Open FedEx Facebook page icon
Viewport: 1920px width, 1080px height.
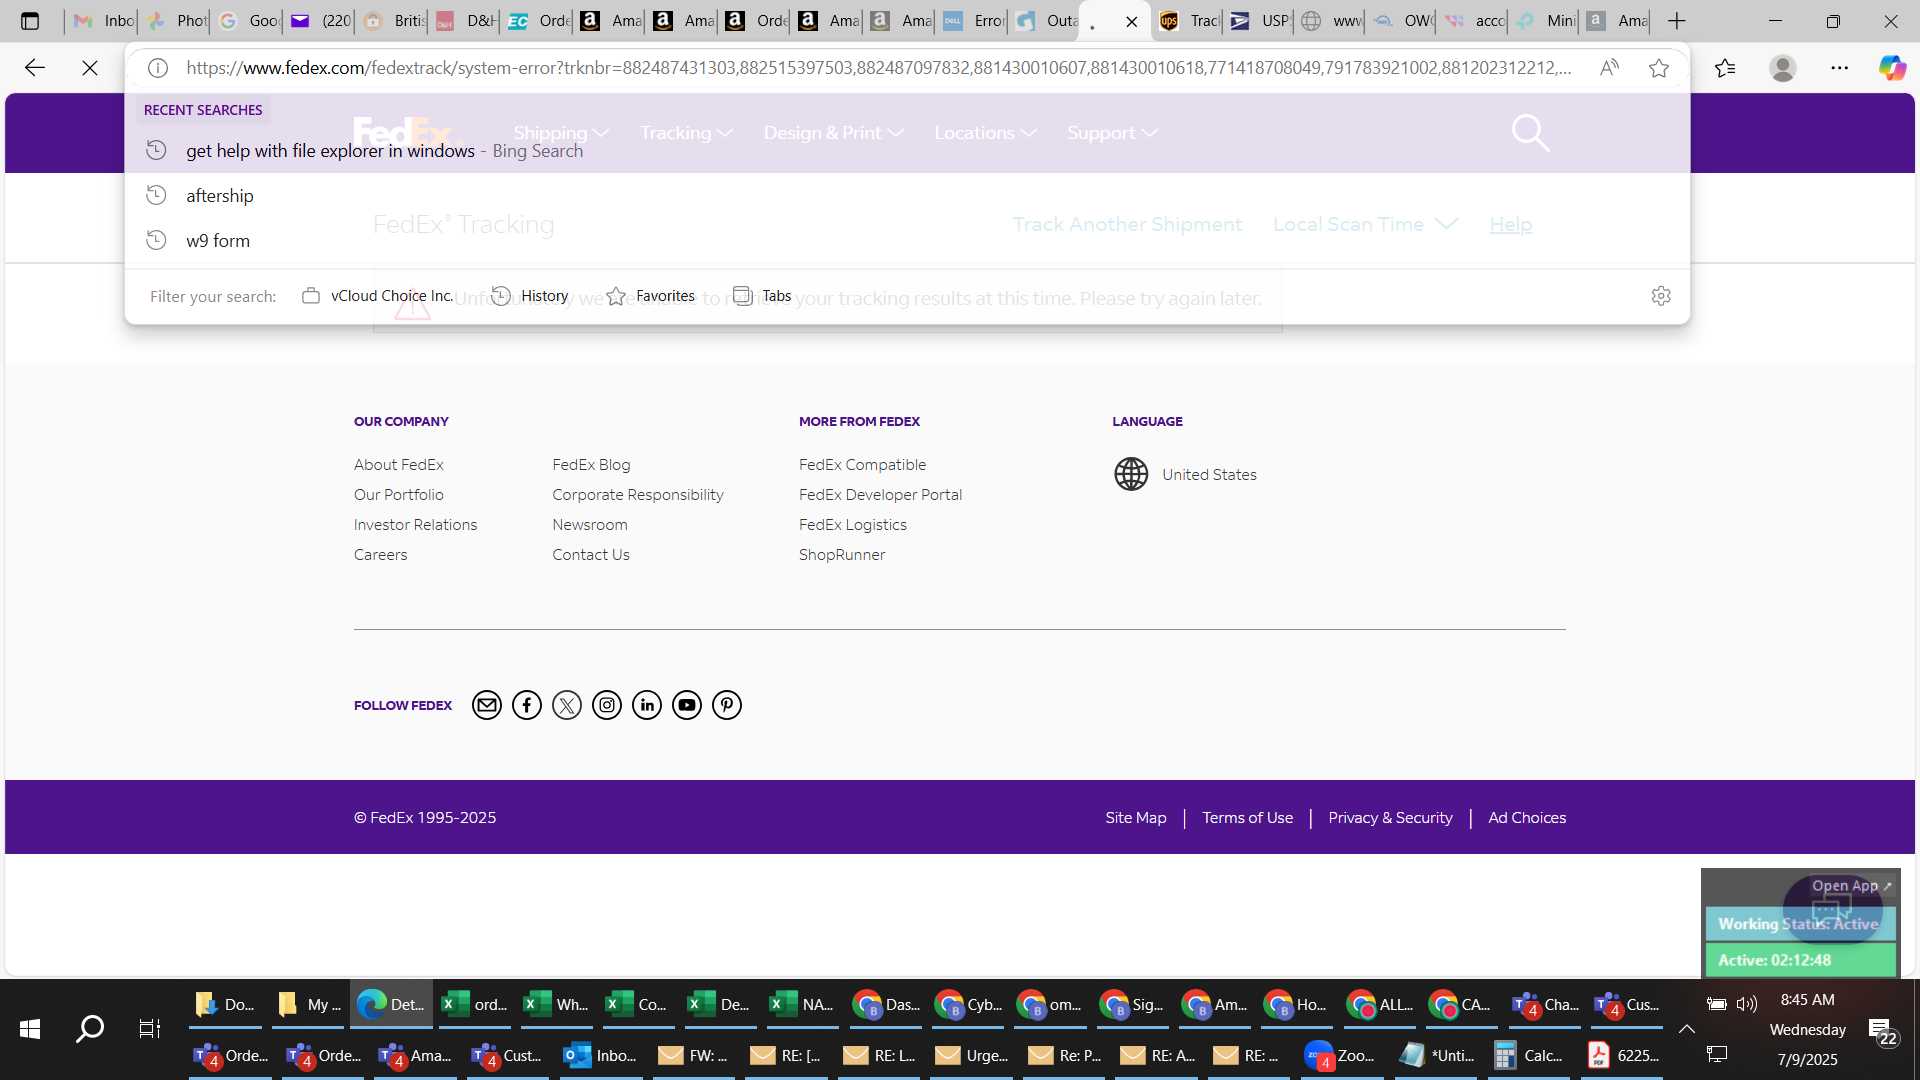pos(527,705)
